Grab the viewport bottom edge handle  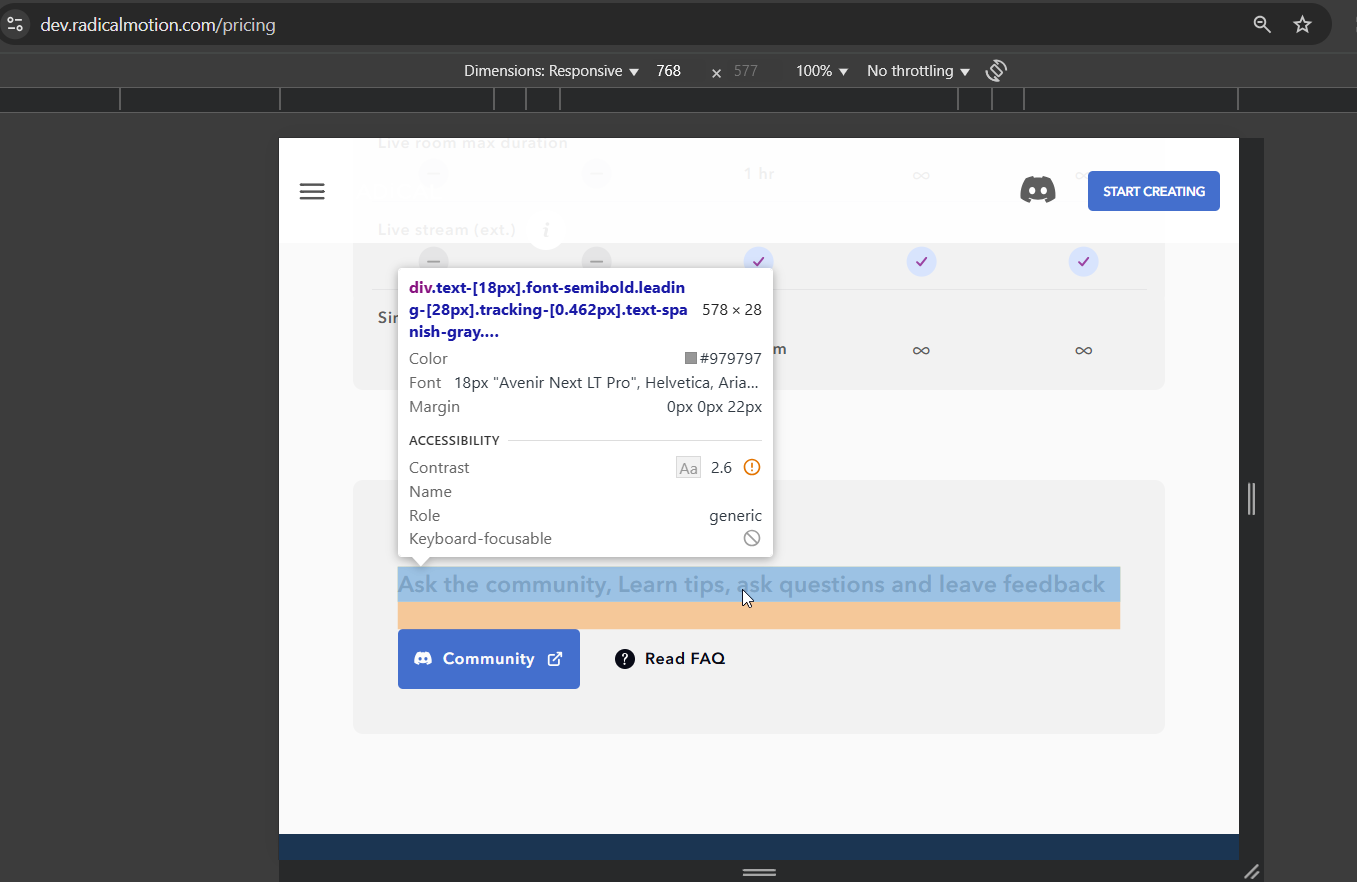pos(759,872)
